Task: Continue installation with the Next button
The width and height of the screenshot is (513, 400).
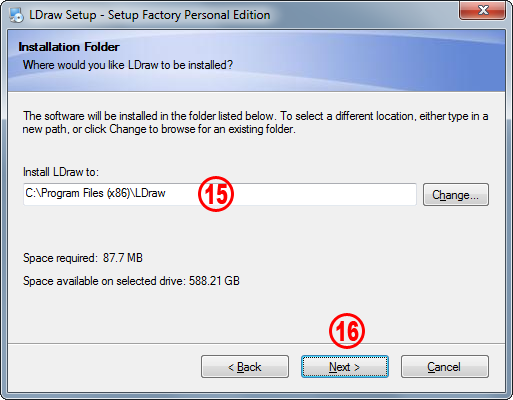Action: point(345,366)
